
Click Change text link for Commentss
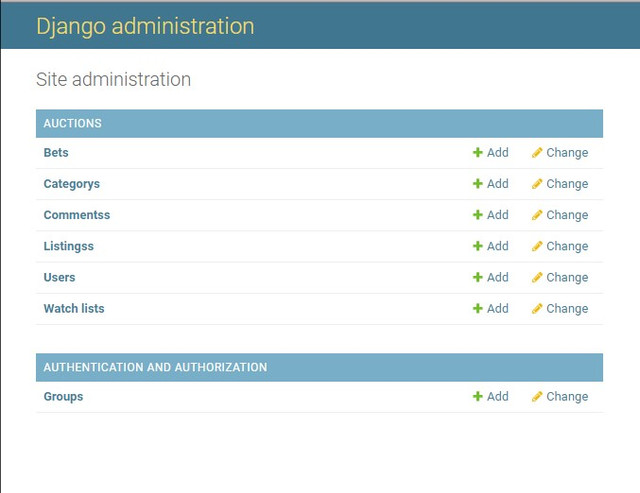567,215
